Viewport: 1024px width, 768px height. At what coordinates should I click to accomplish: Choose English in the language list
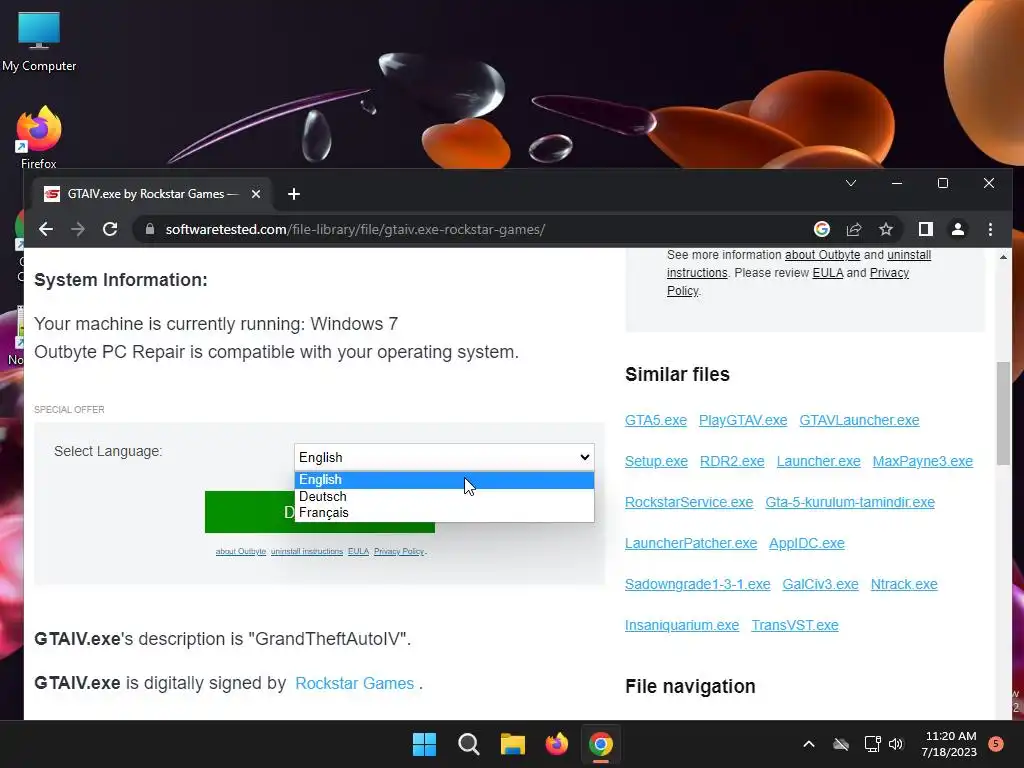click(x=444, y=479)
